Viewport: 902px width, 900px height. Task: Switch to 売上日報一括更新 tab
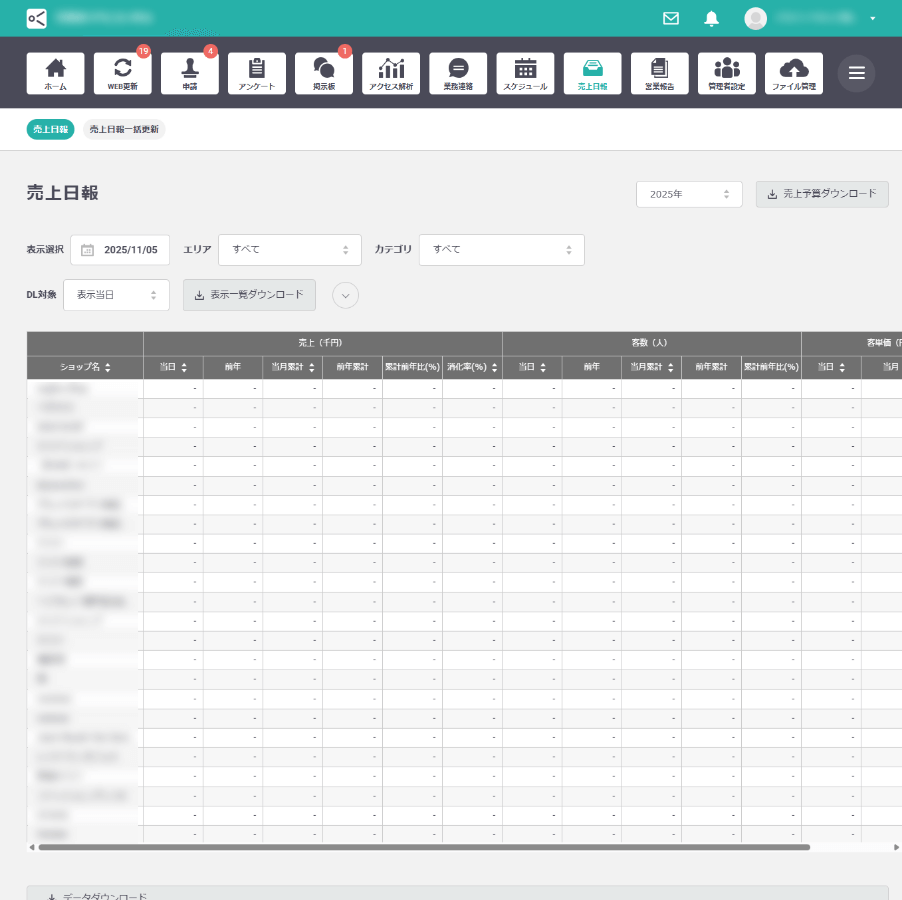124,130
